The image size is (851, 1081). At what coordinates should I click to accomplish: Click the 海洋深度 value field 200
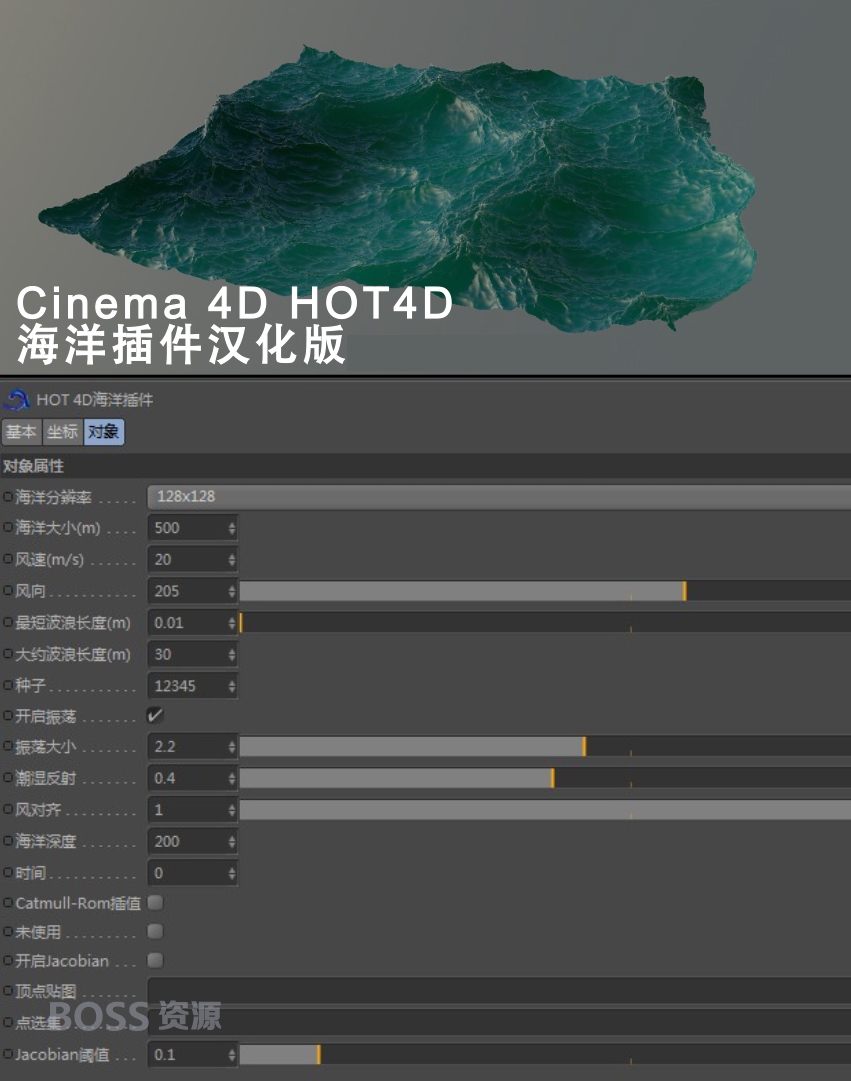click(x=187, y=842)
